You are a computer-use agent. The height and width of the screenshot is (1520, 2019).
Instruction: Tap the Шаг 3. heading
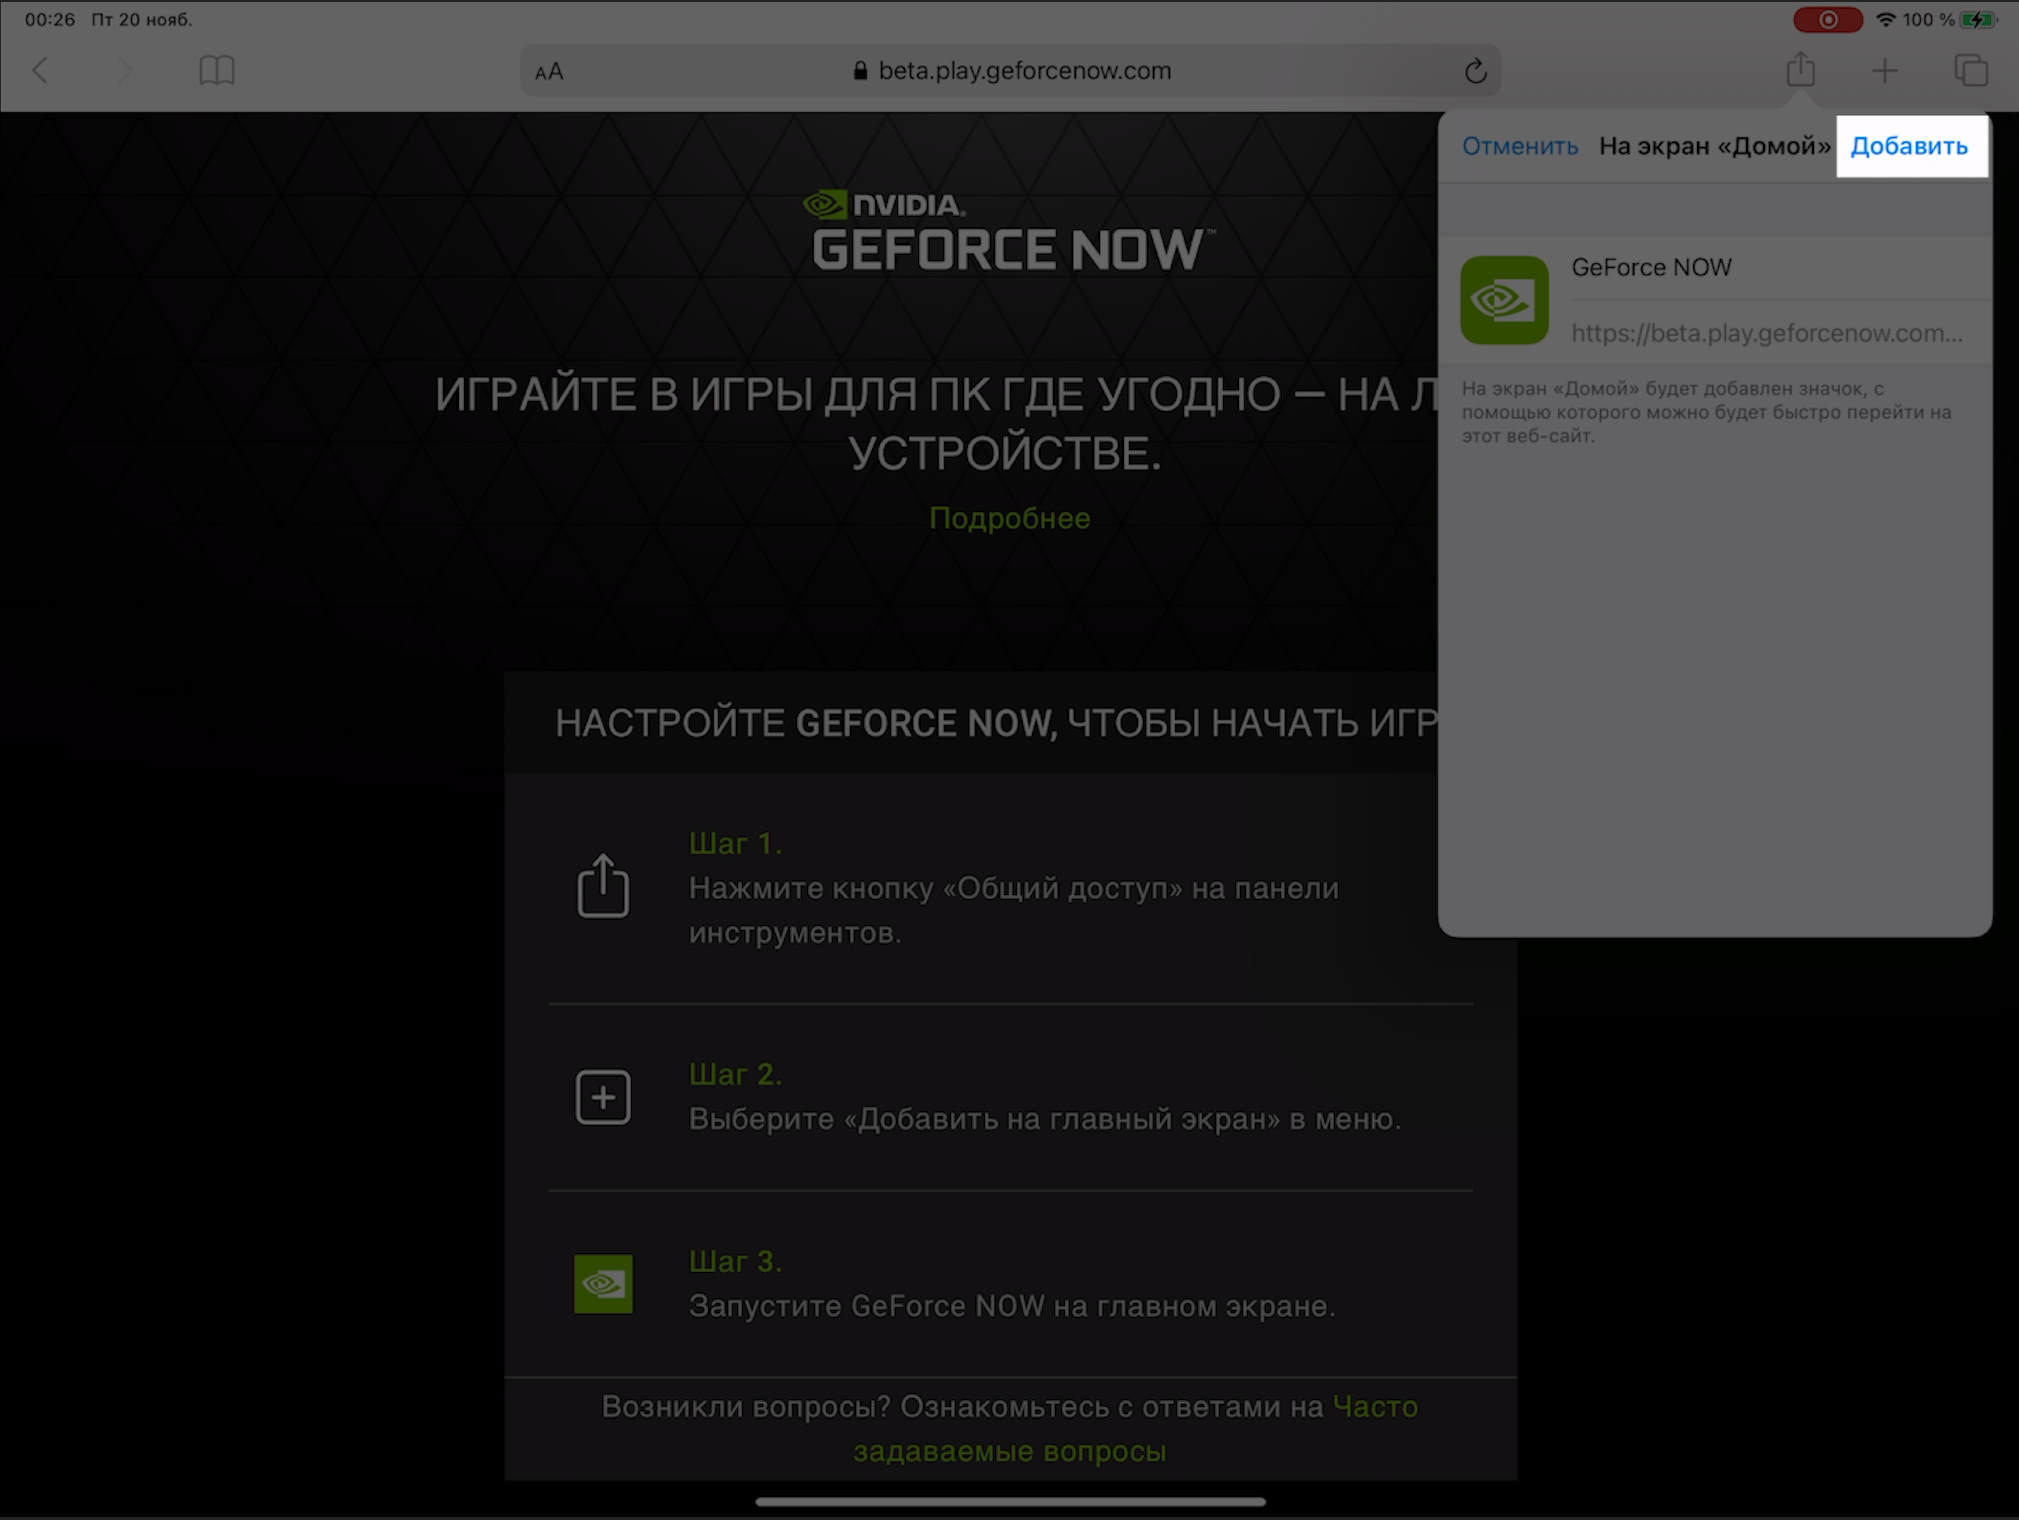pyautogui.click(x=735, y=1261)
